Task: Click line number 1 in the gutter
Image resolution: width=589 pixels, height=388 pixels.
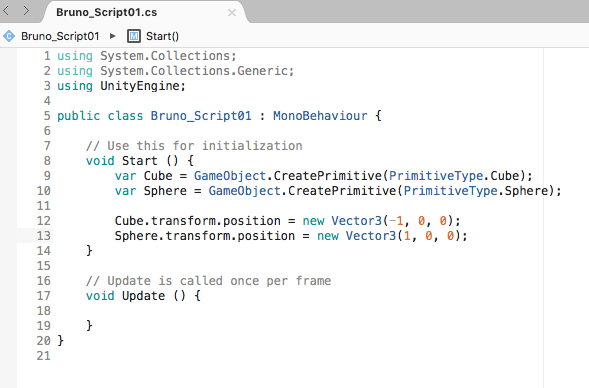Action: (x=47, y=56)
